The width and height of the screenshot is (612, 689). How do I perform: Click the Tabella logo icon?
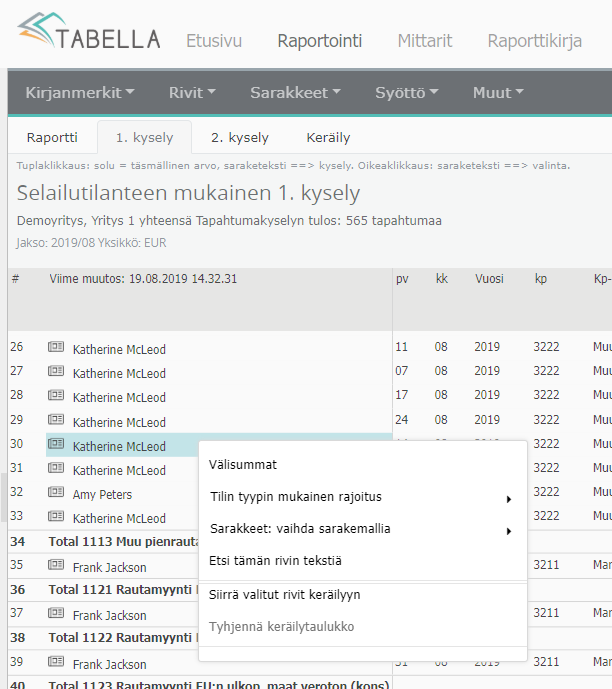(x=36, y=36)
